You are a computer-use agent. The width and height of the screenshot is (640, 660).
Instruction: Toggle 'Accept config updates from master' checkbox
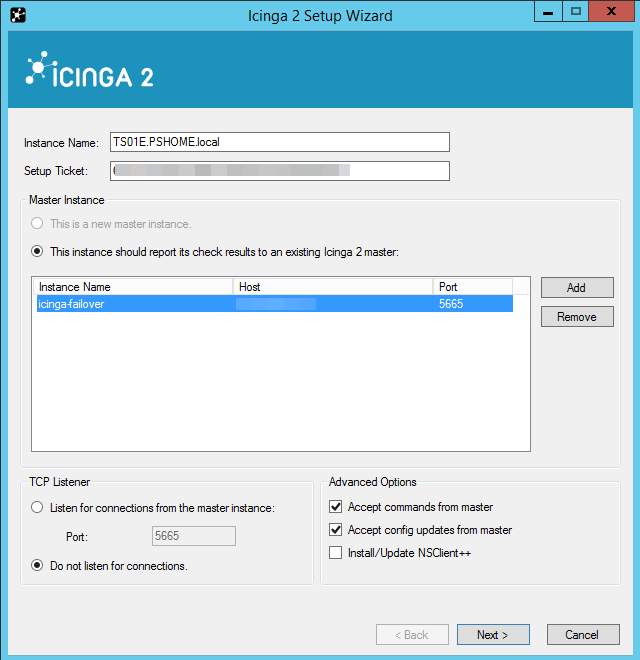click(x=336, y=530)
